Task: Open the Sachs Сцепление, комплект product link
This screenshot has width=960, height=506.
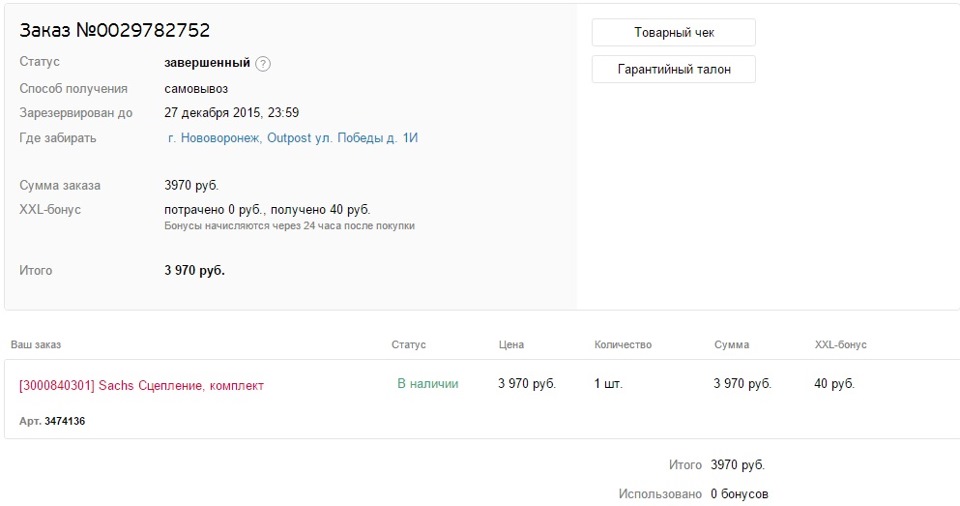Action: coord(141,385)
